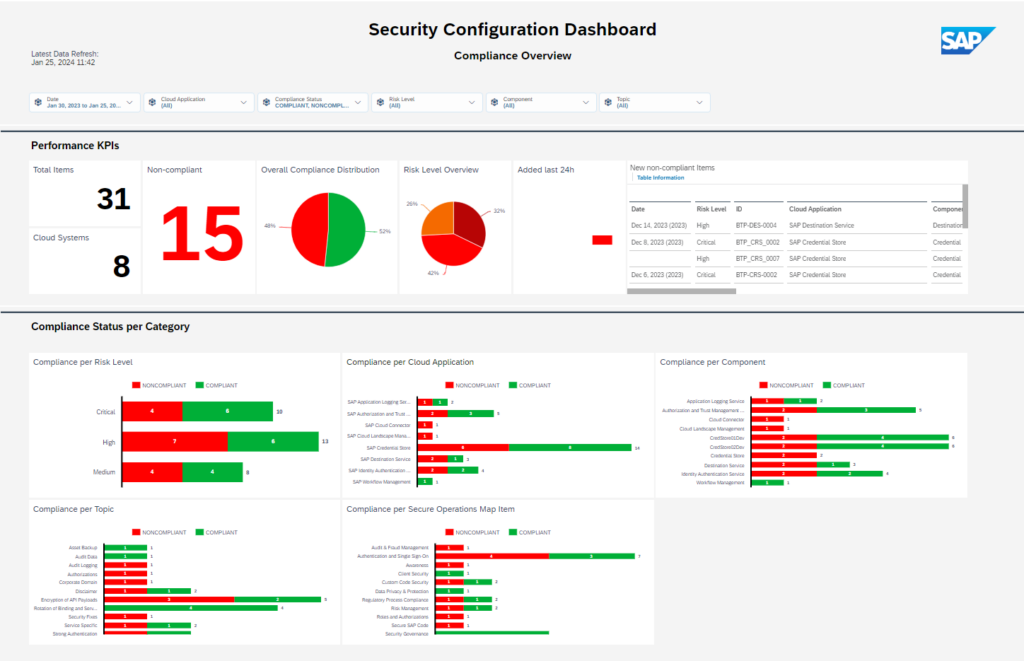The image size is (1024, 661).
Task: Click the Compliance per Cloud Application chart title
Action: [410, 362]
